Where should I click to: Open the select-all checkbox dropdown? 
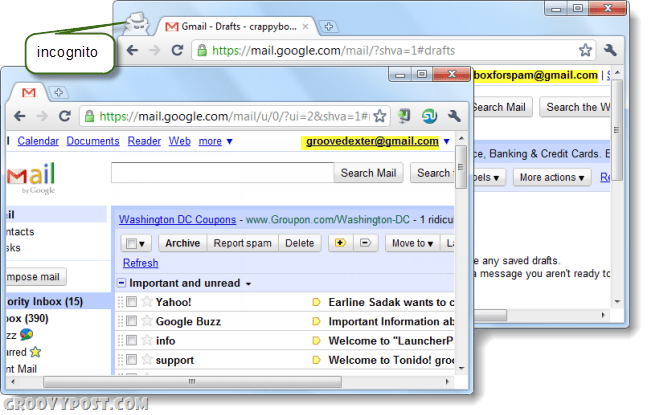[136, 243]
